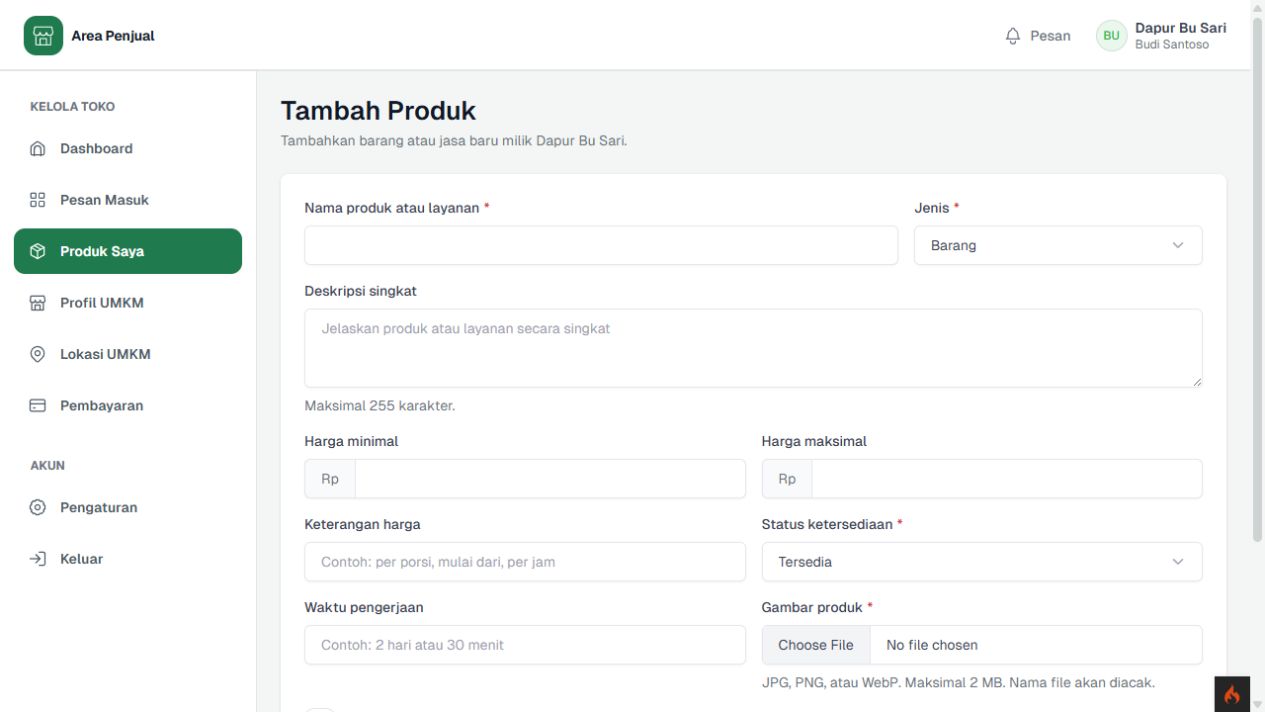Click the BU profile avatar
Image resolution: width=1265 pixels, height=712 pixels.
(1111, 36)
